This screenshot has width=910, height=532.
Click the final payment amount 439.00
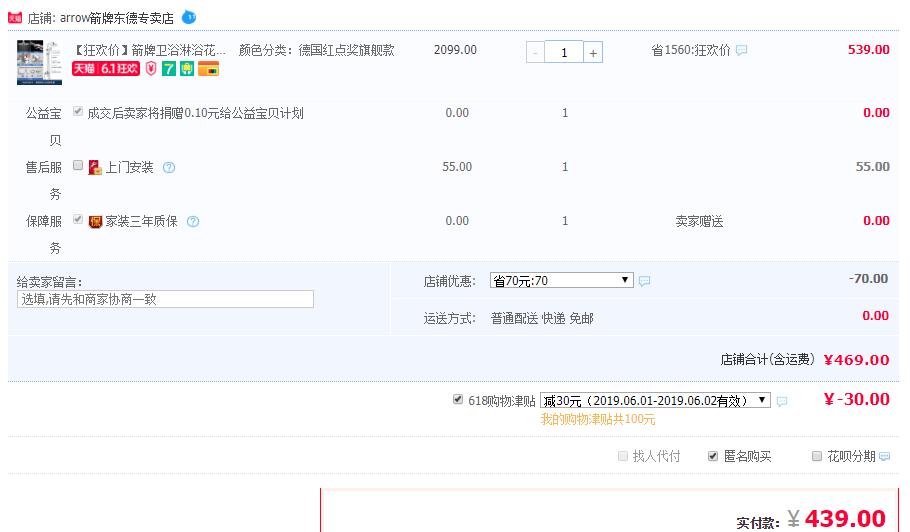[x=845, y=518]
